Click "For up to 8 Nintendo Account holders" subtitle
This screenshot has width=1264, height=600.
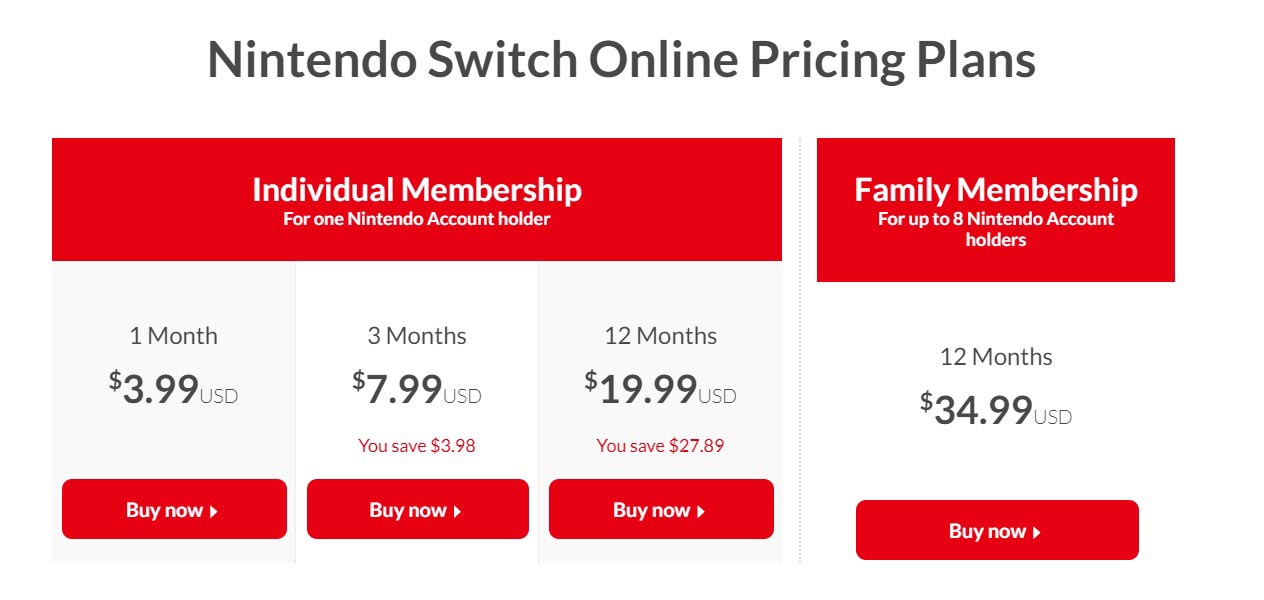point(995,229)
